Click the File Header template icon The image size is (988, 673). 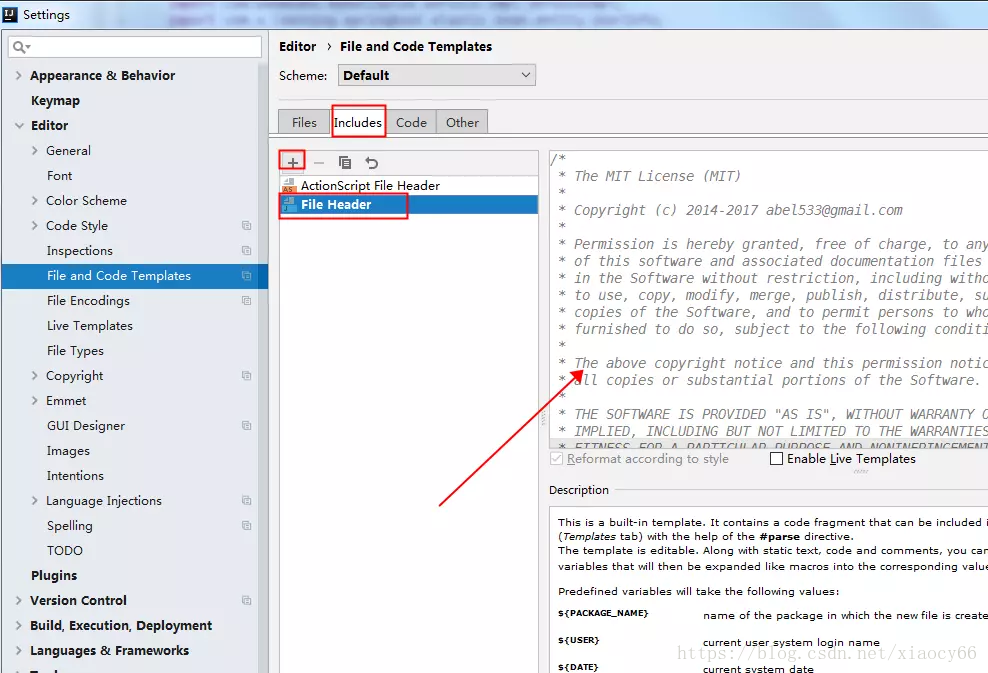[289, 204]
